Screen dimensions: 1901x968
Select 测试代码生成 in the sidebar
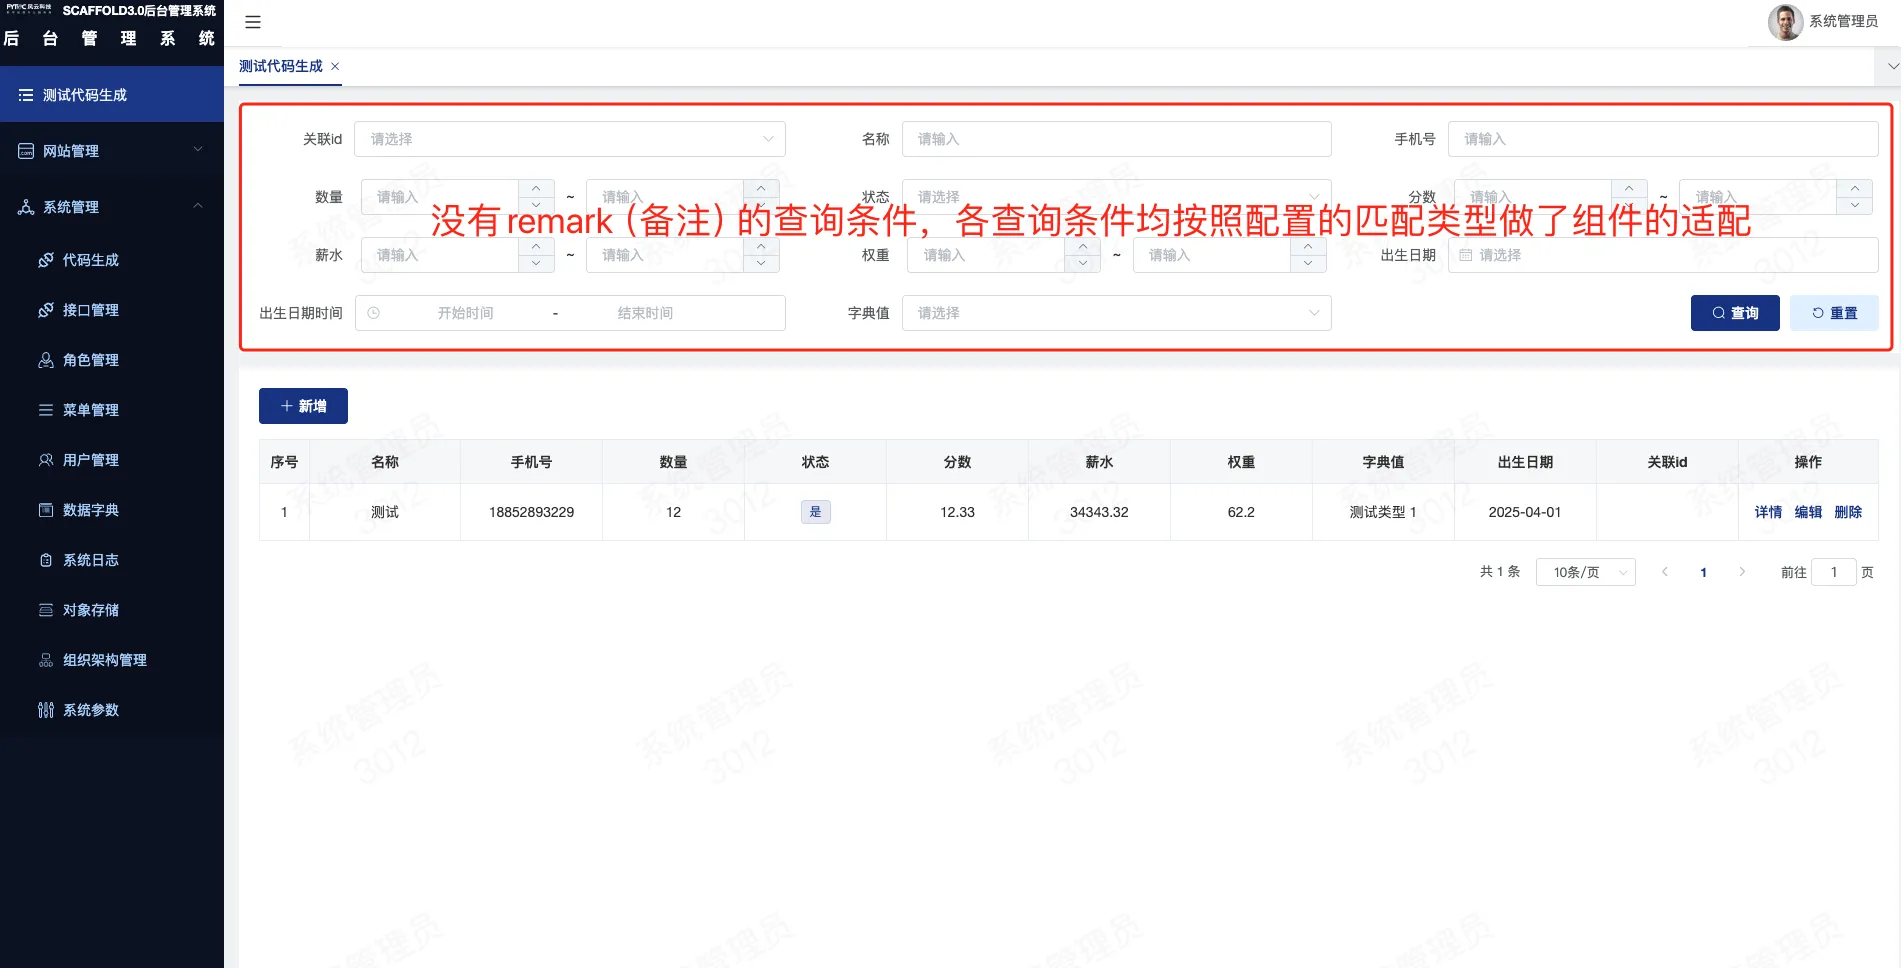pos(112,95)
